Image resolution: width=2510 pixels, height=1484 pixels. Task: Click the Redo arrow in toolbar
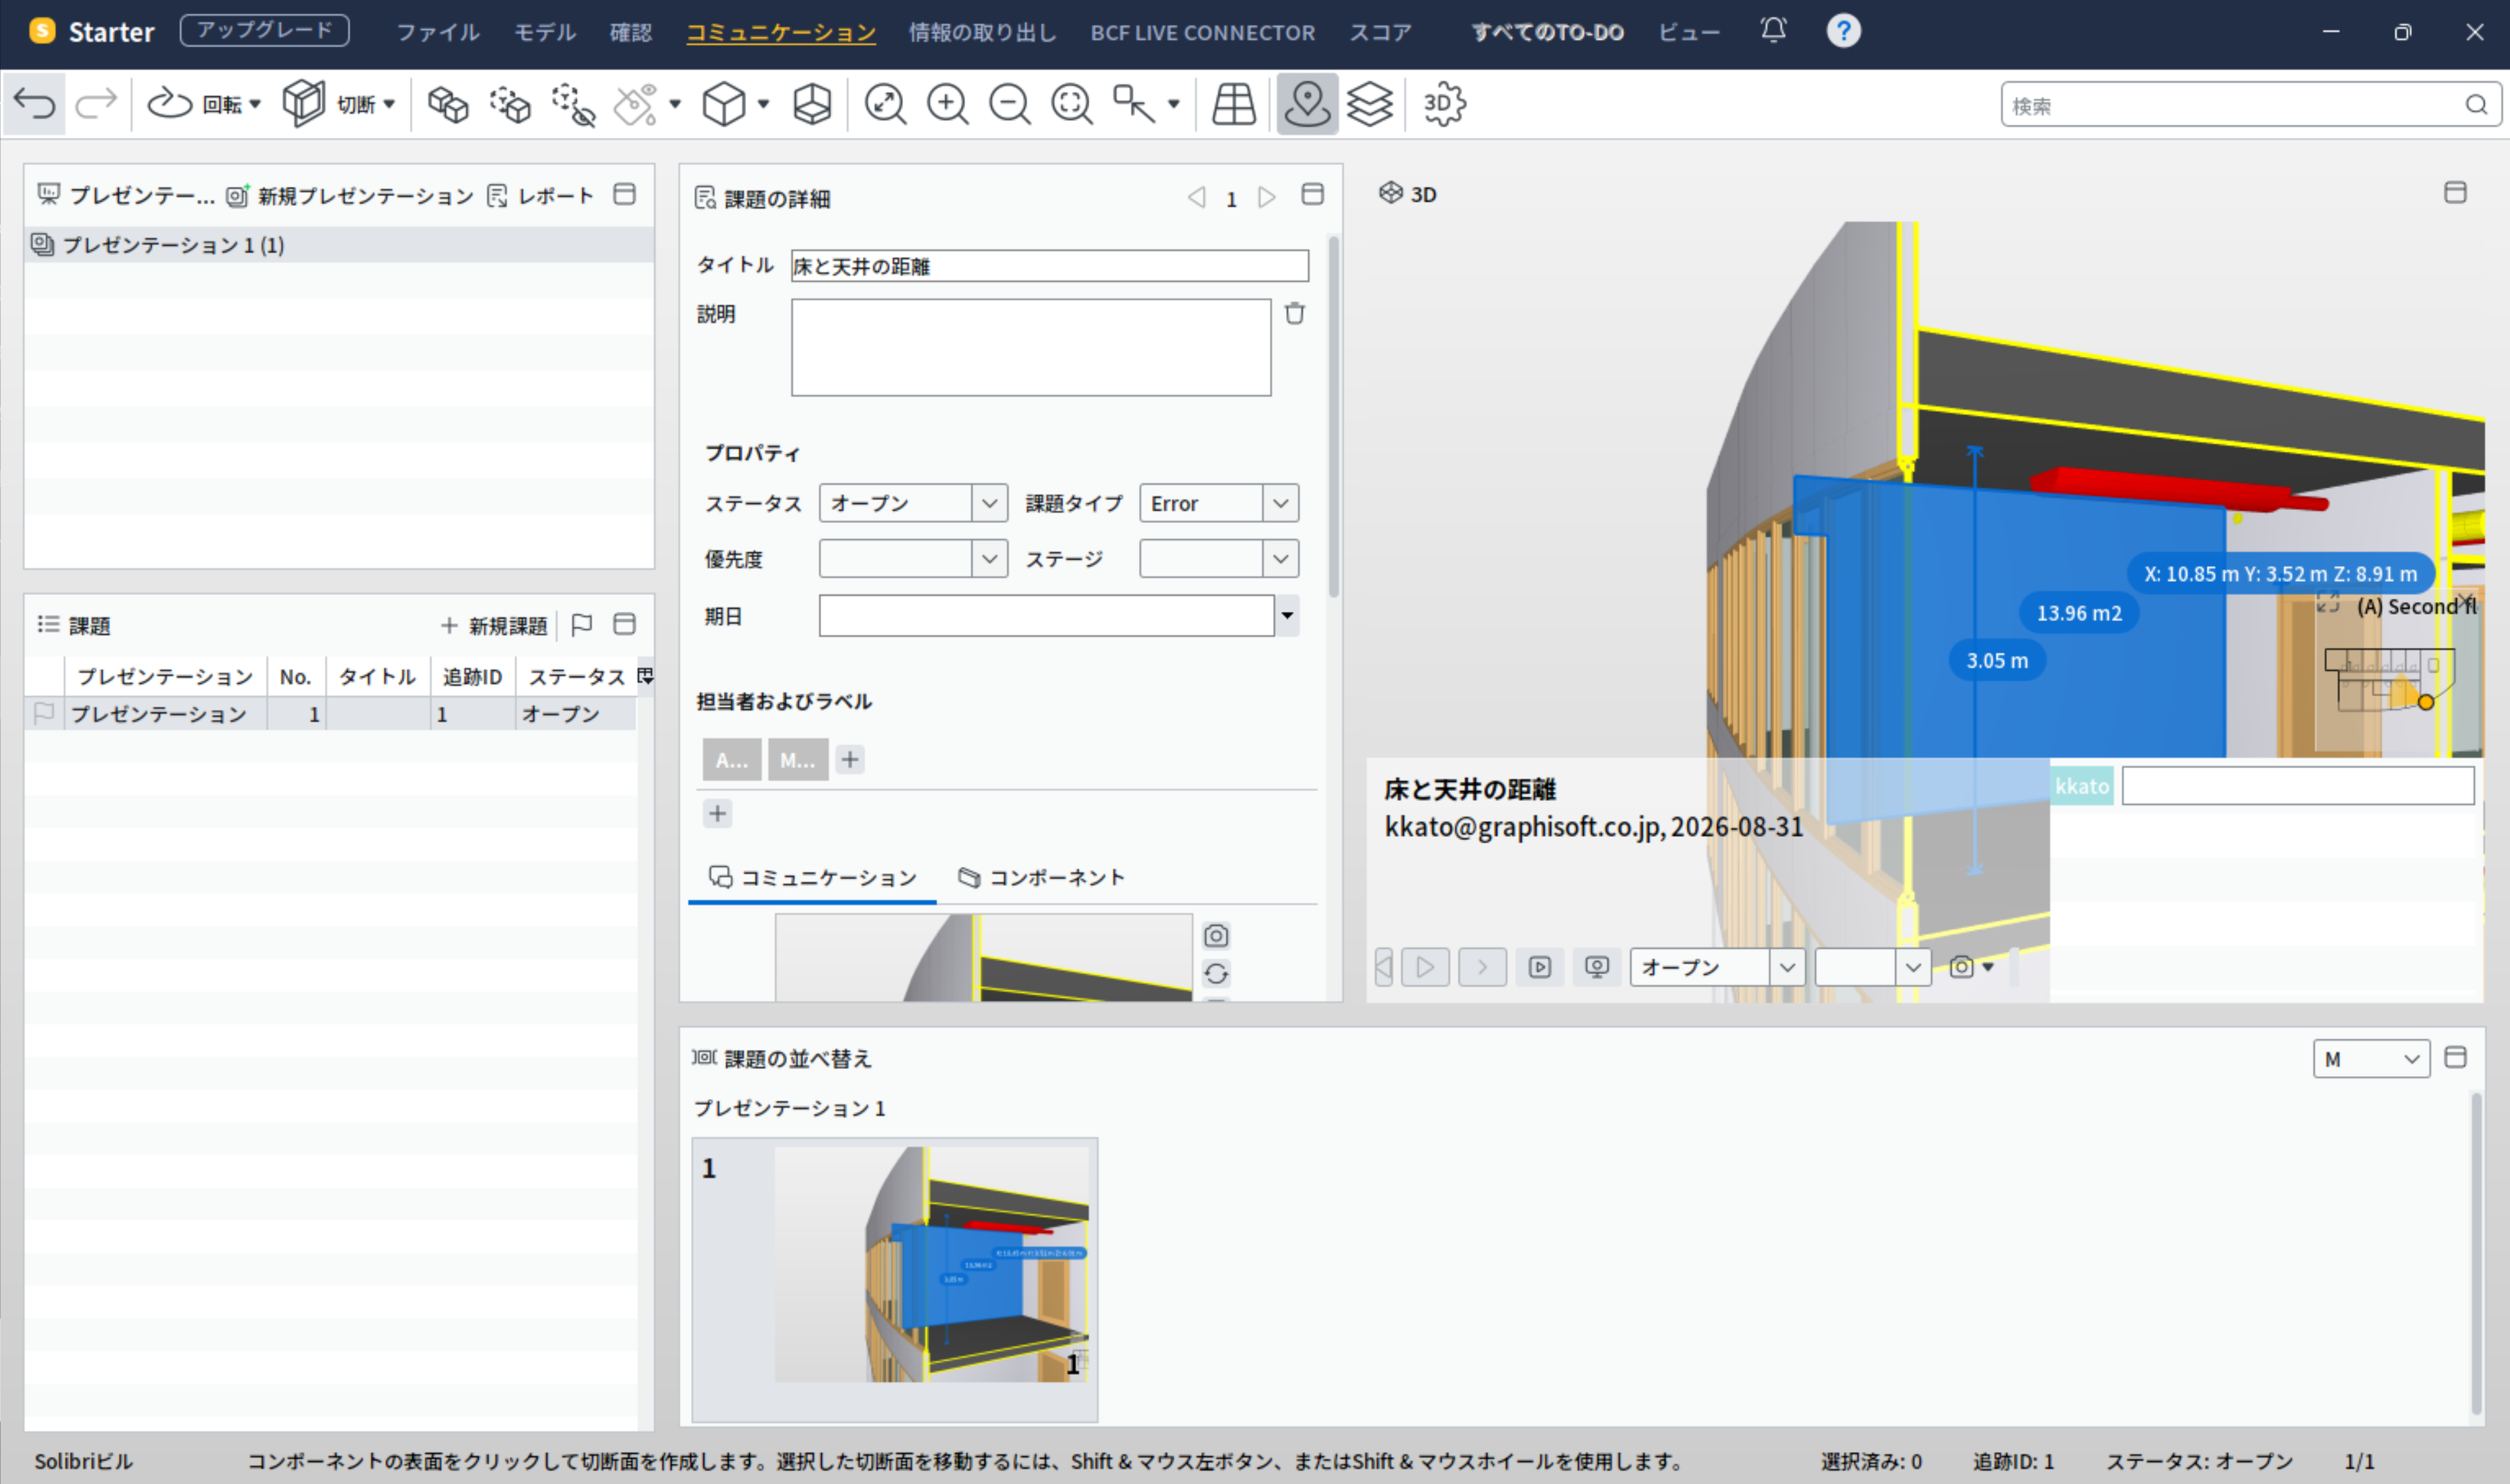click(96, 104)
